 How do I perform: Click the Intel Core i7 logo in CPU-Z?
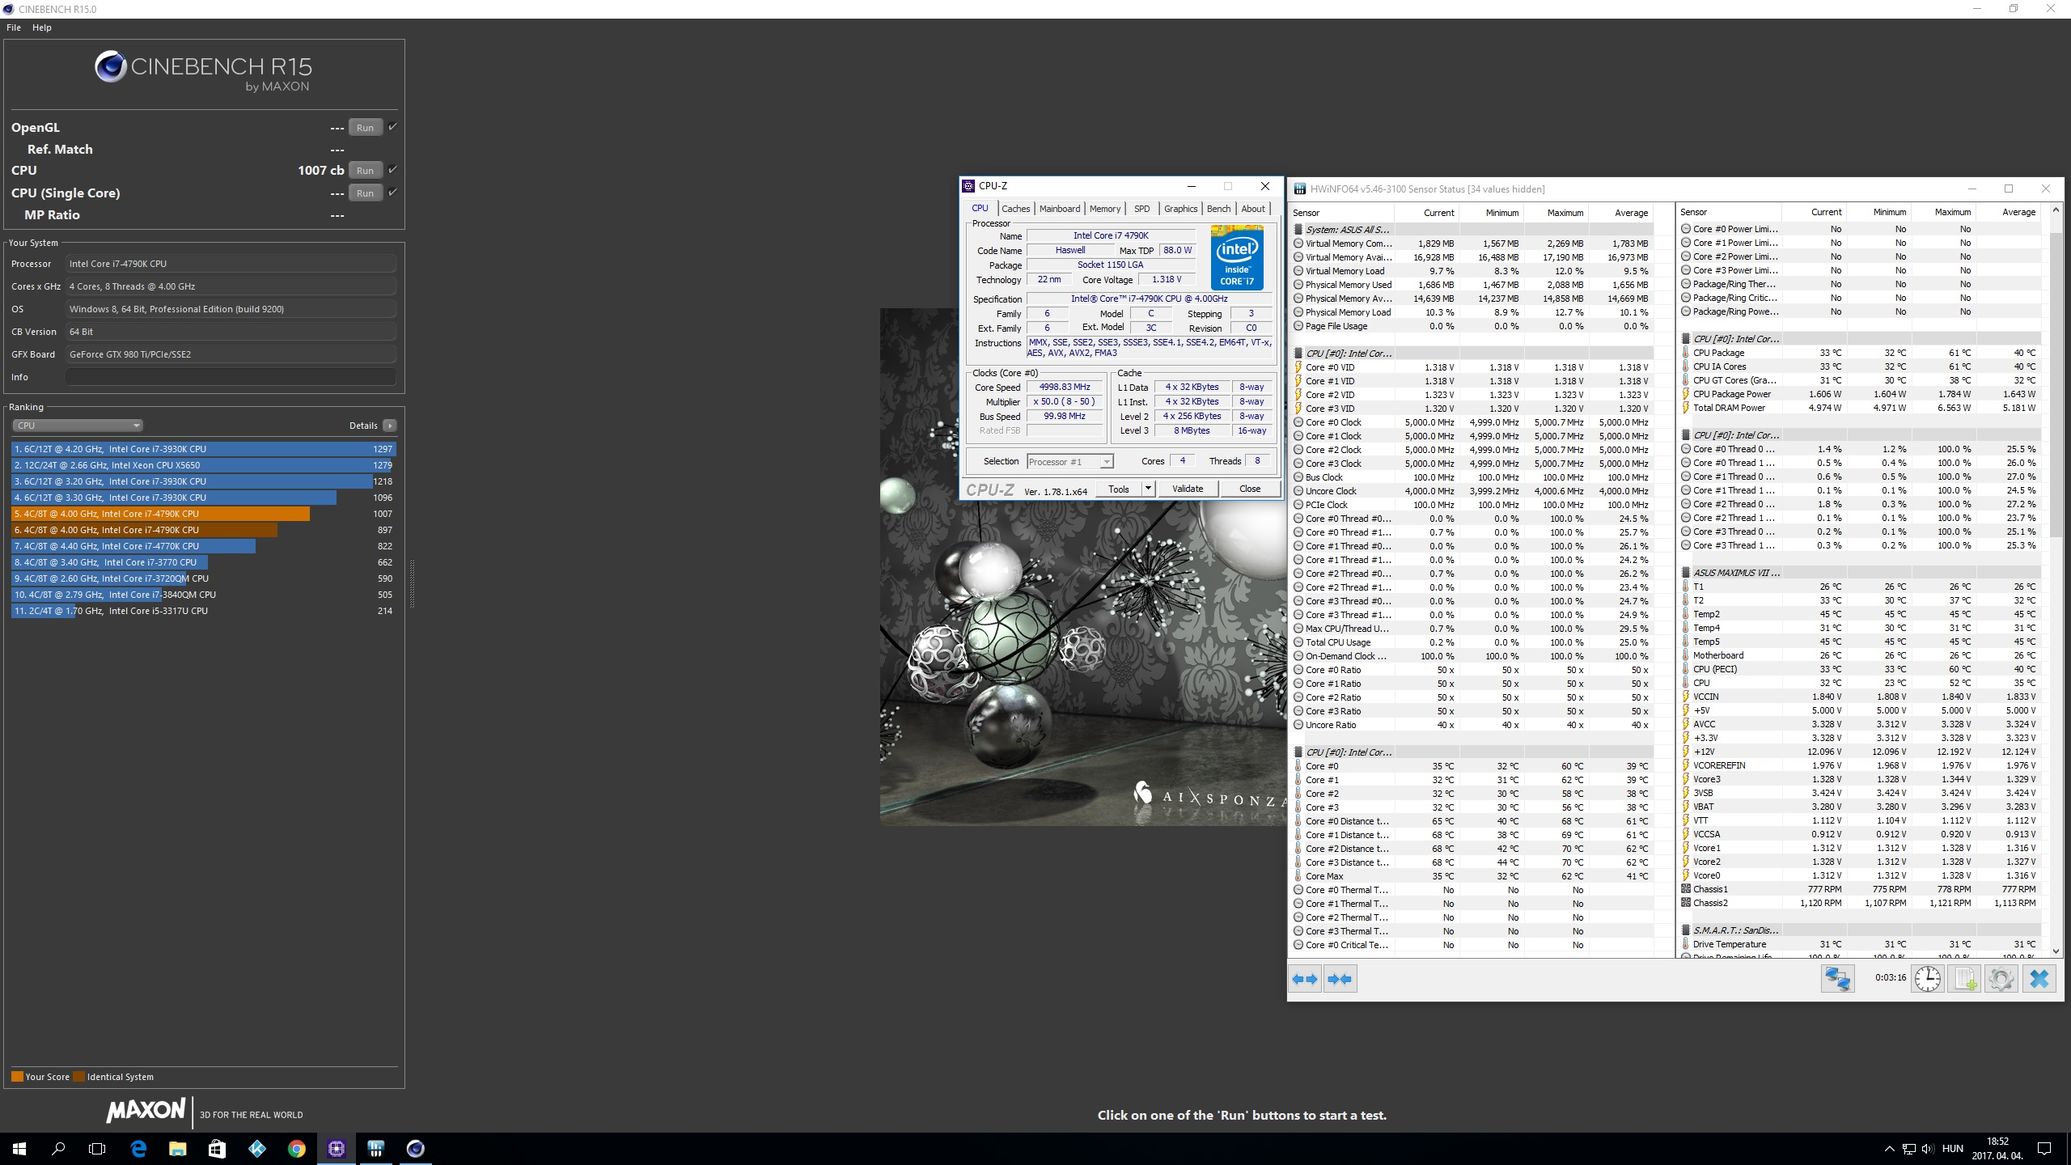(1237, 258)
